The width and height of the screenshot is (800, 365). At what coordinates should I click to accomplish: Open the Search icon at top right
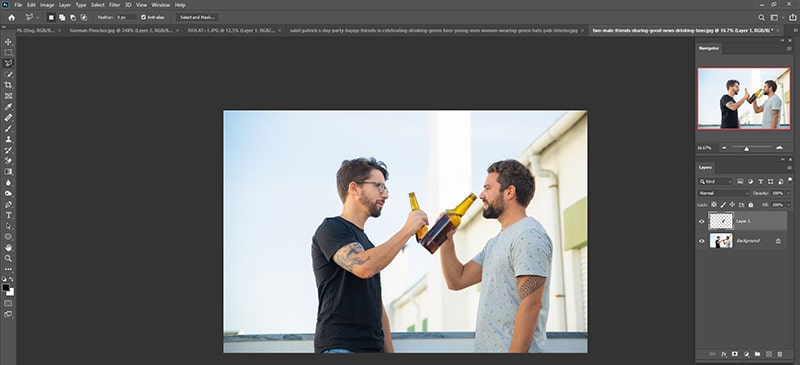[761, 17]
